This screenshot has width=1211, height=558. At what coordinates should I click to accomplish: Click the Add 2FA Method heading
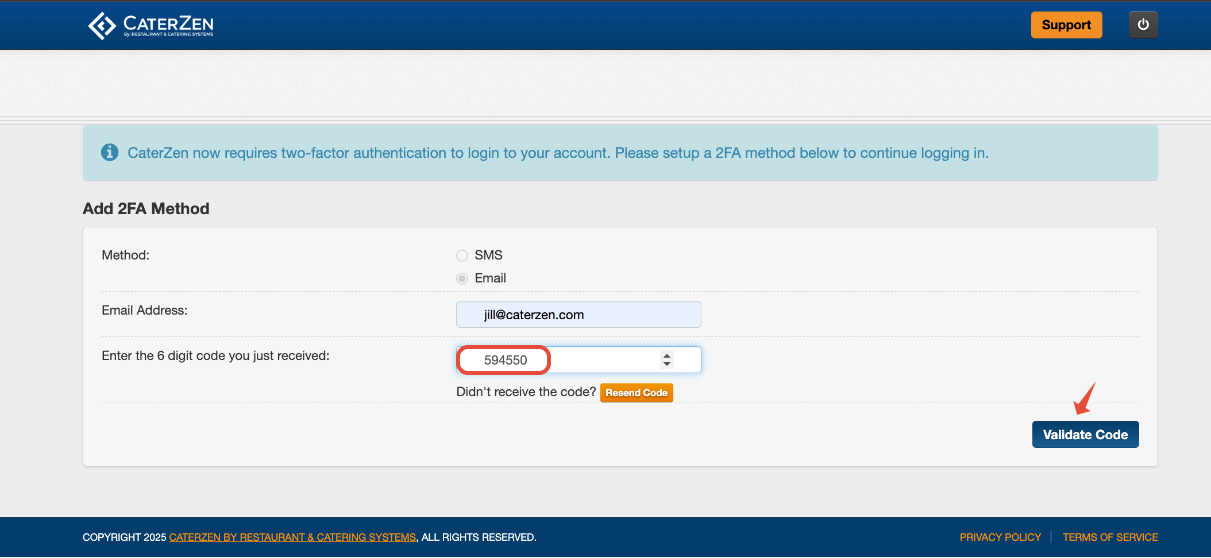tap(146, 209)
